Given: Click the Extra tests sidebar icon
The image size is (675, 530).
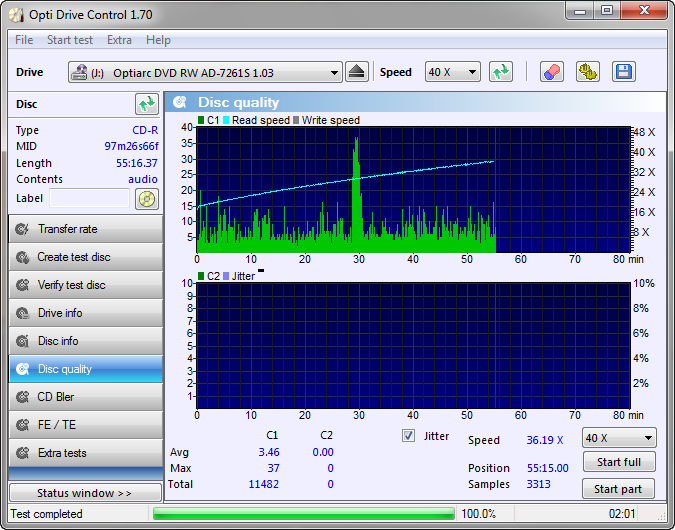Looking at the screenshot, I should coord(22,453).
